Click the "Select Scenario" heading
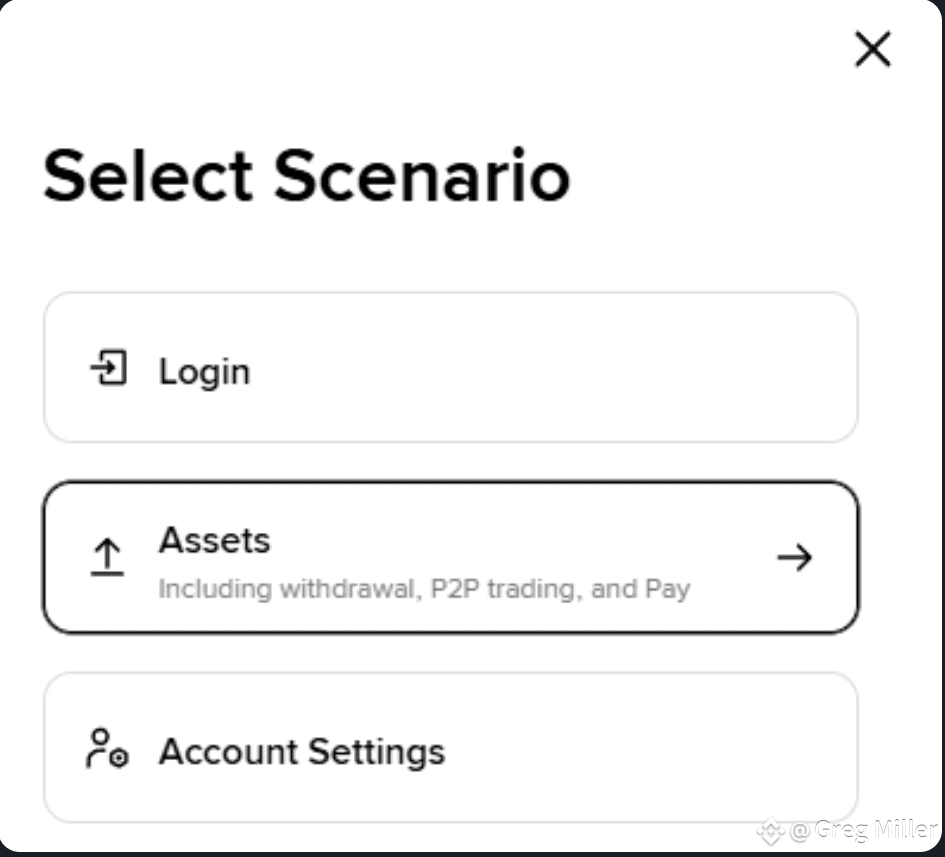945x857 pixels. [x=307, y=175]
